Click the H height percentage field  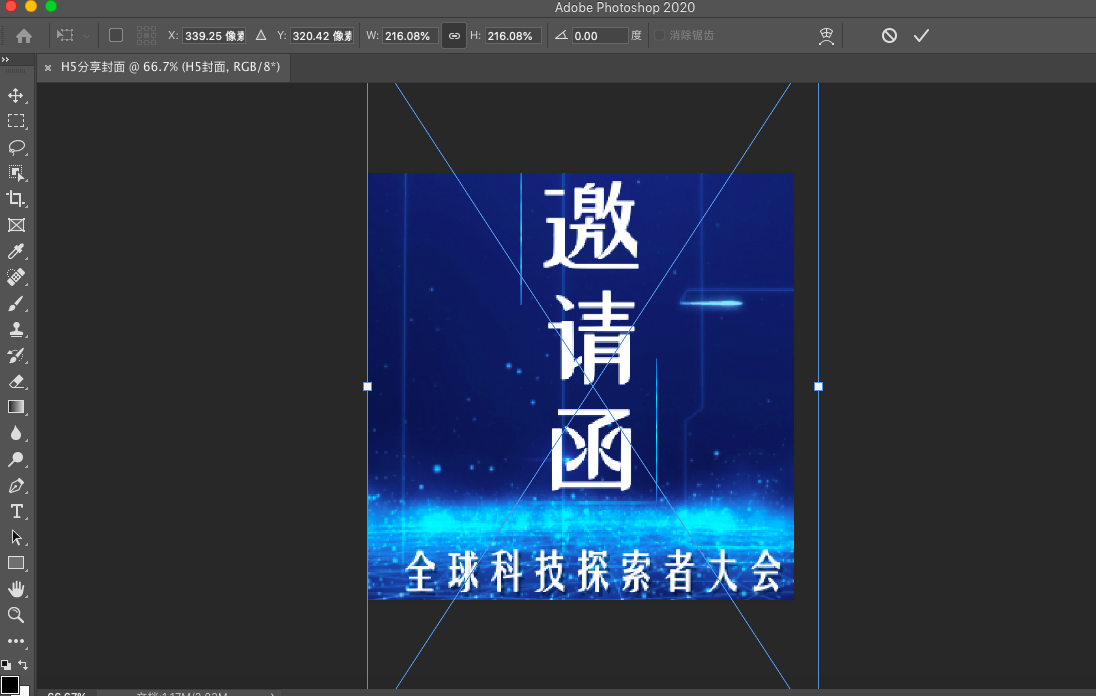tap(513, 36)
